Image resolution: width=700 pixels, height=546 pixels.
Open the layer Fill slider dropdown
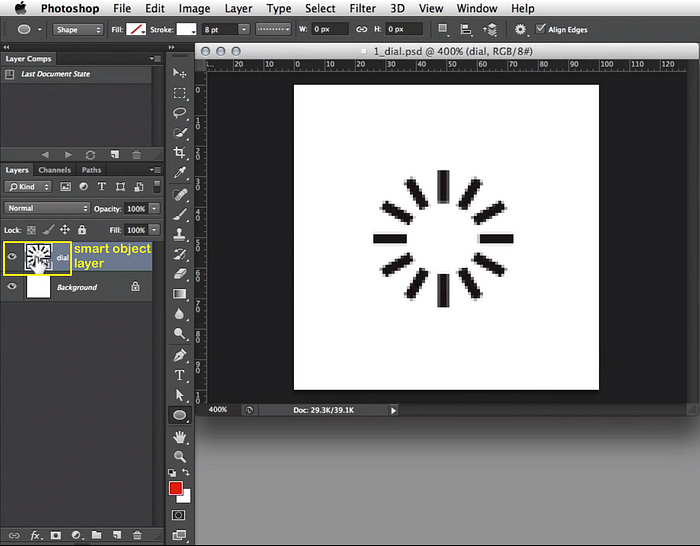(154, 230)
